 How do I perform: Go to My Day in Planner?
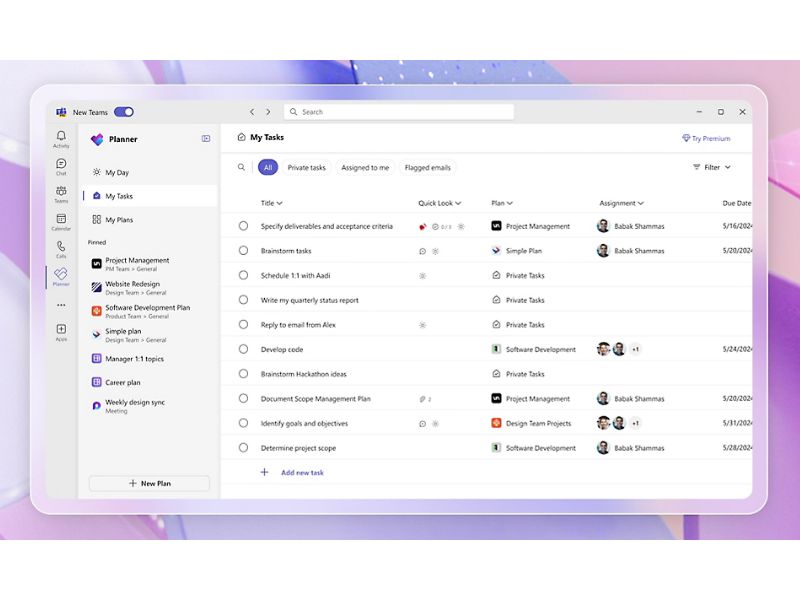[117, 172]
